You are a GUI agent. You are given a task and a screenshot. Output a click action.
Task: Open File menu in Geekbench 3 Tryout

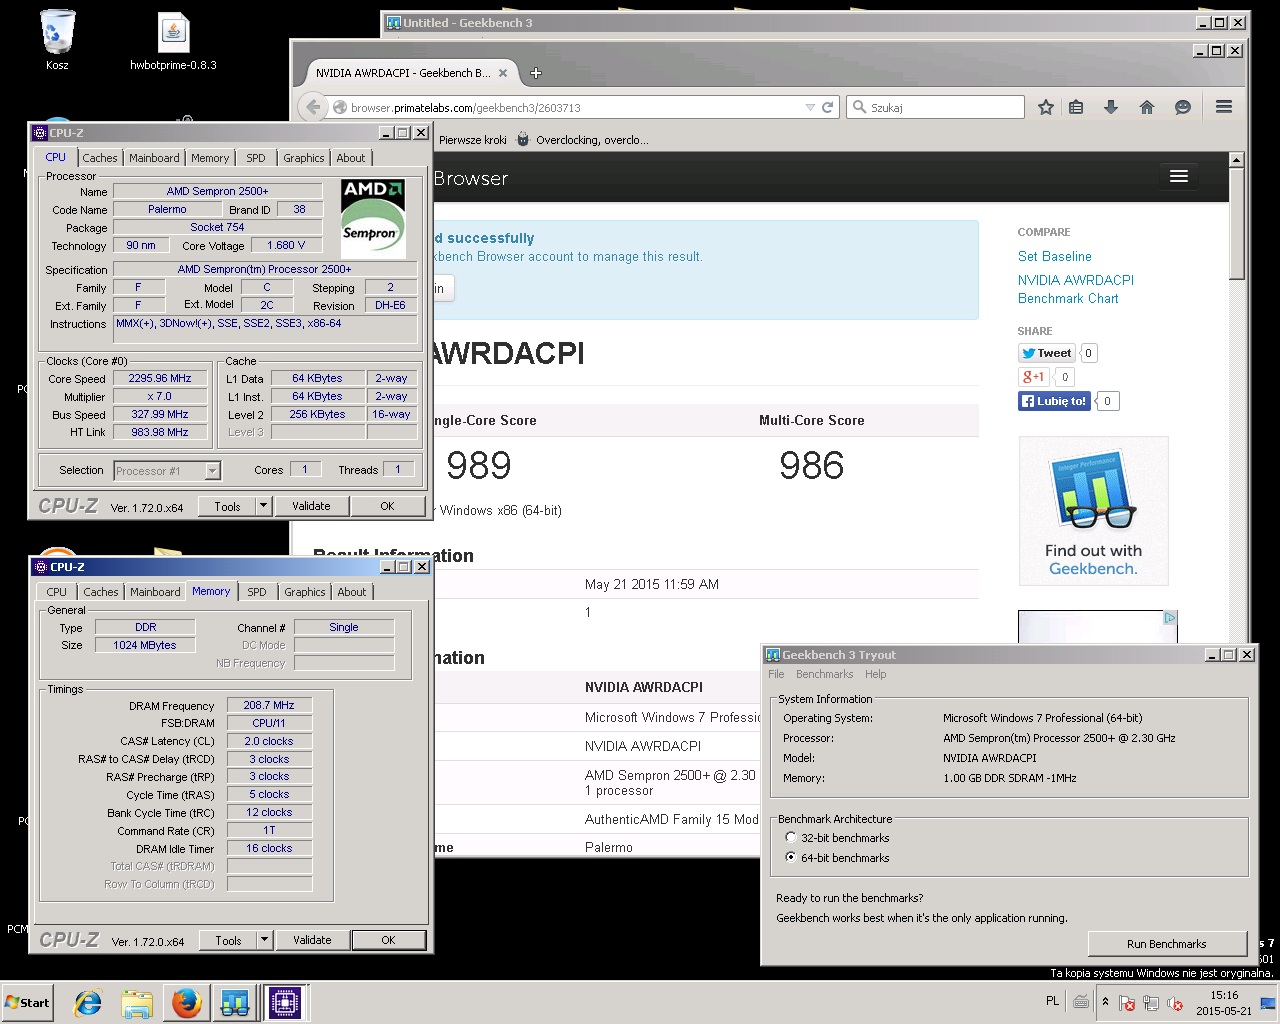tap(776, 675)
